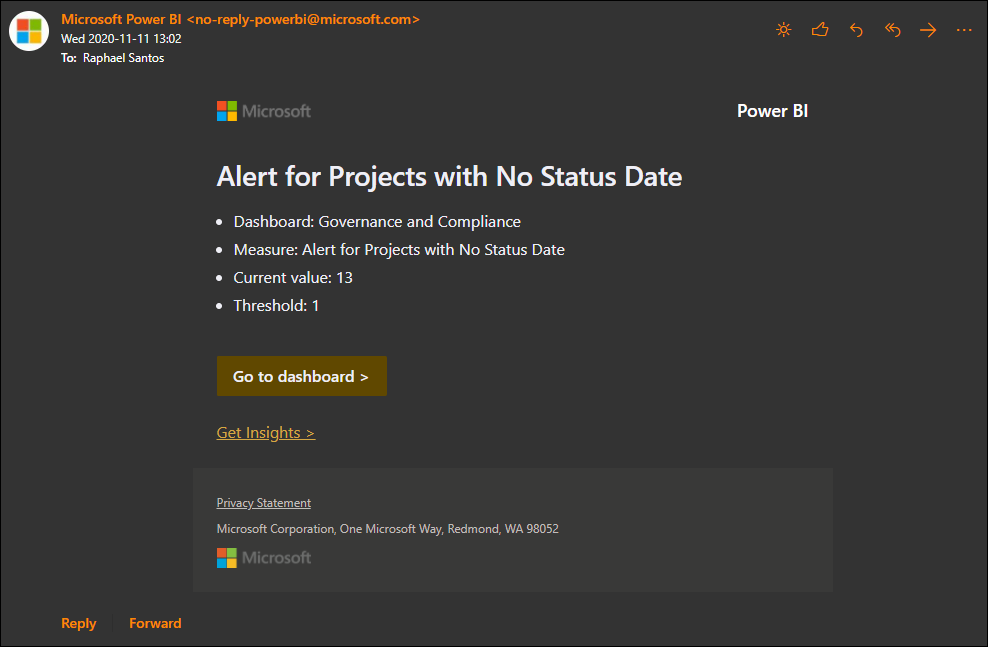Click the Microsoft logo in email header
Viewport: 988px width, 647px height.
click(264, 112)
